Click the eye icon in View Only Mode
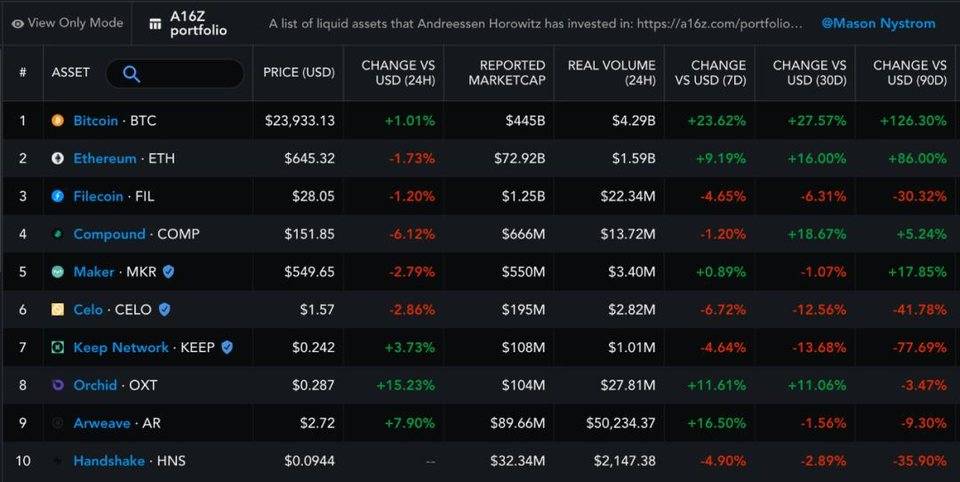Viewport: 960px width, 482px height. (x=18, y=24)
